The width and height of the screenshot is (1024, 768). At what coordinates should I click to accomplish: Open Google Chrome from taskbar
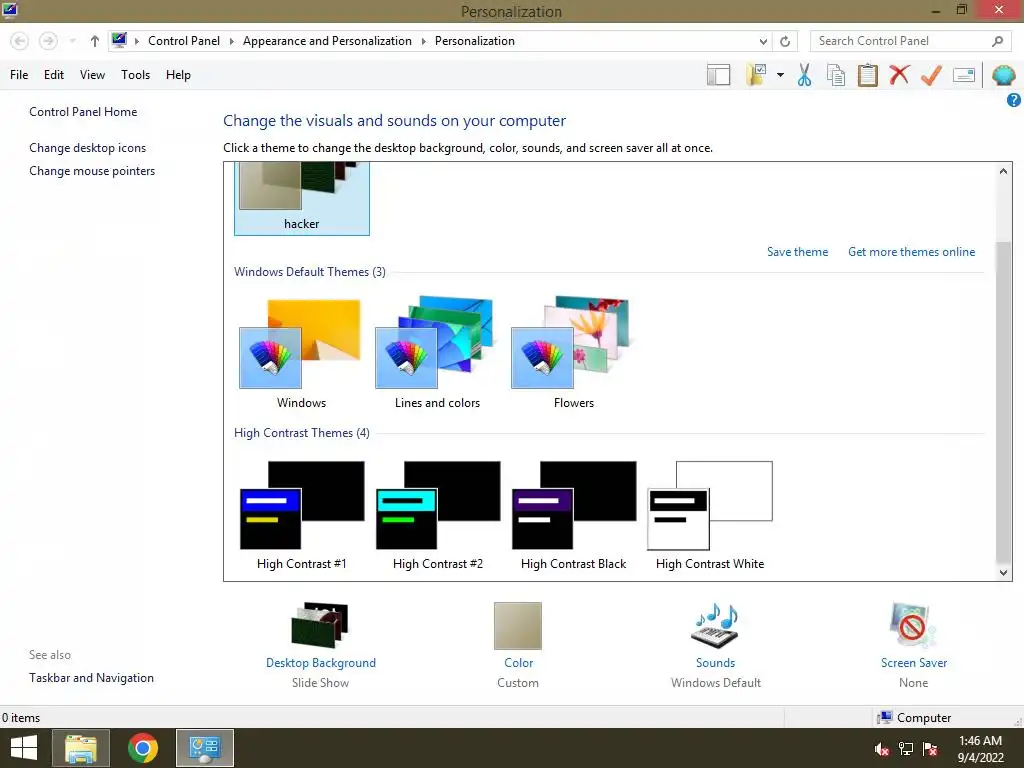[x=142, y=748]
